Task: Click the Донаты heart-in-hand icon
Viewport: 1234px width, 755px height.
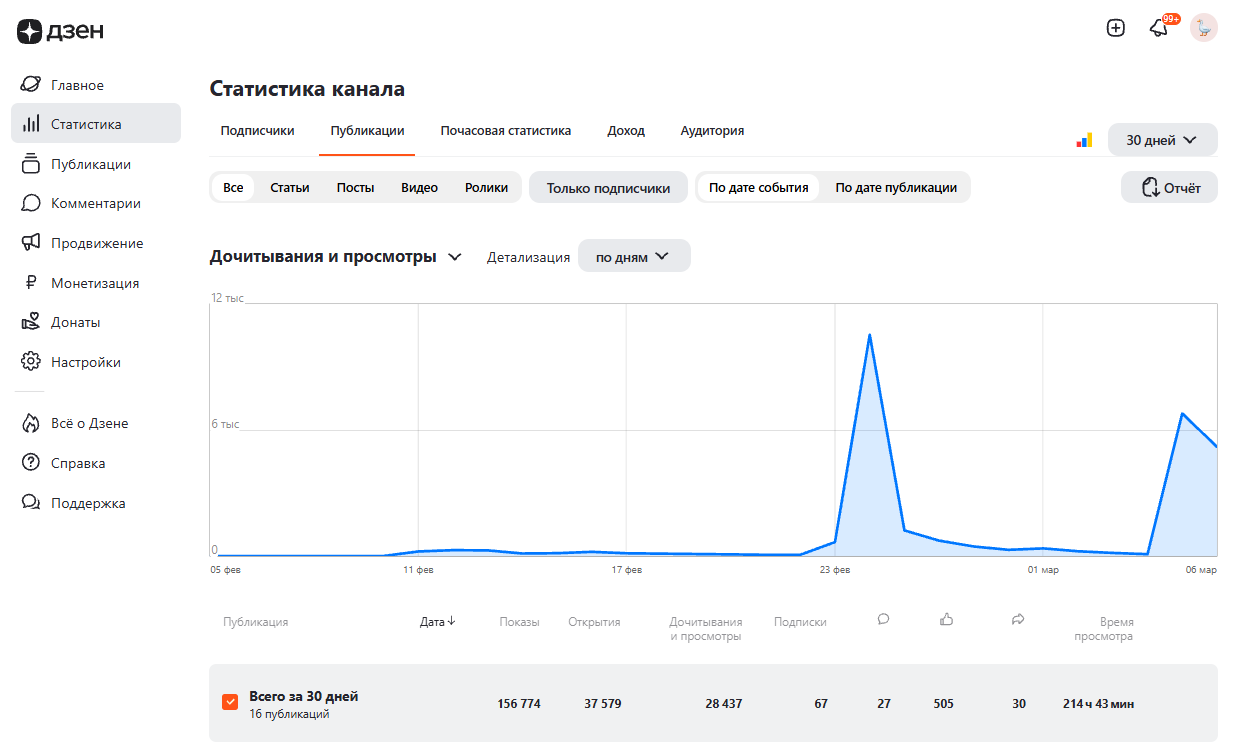Action: (31, 322)
